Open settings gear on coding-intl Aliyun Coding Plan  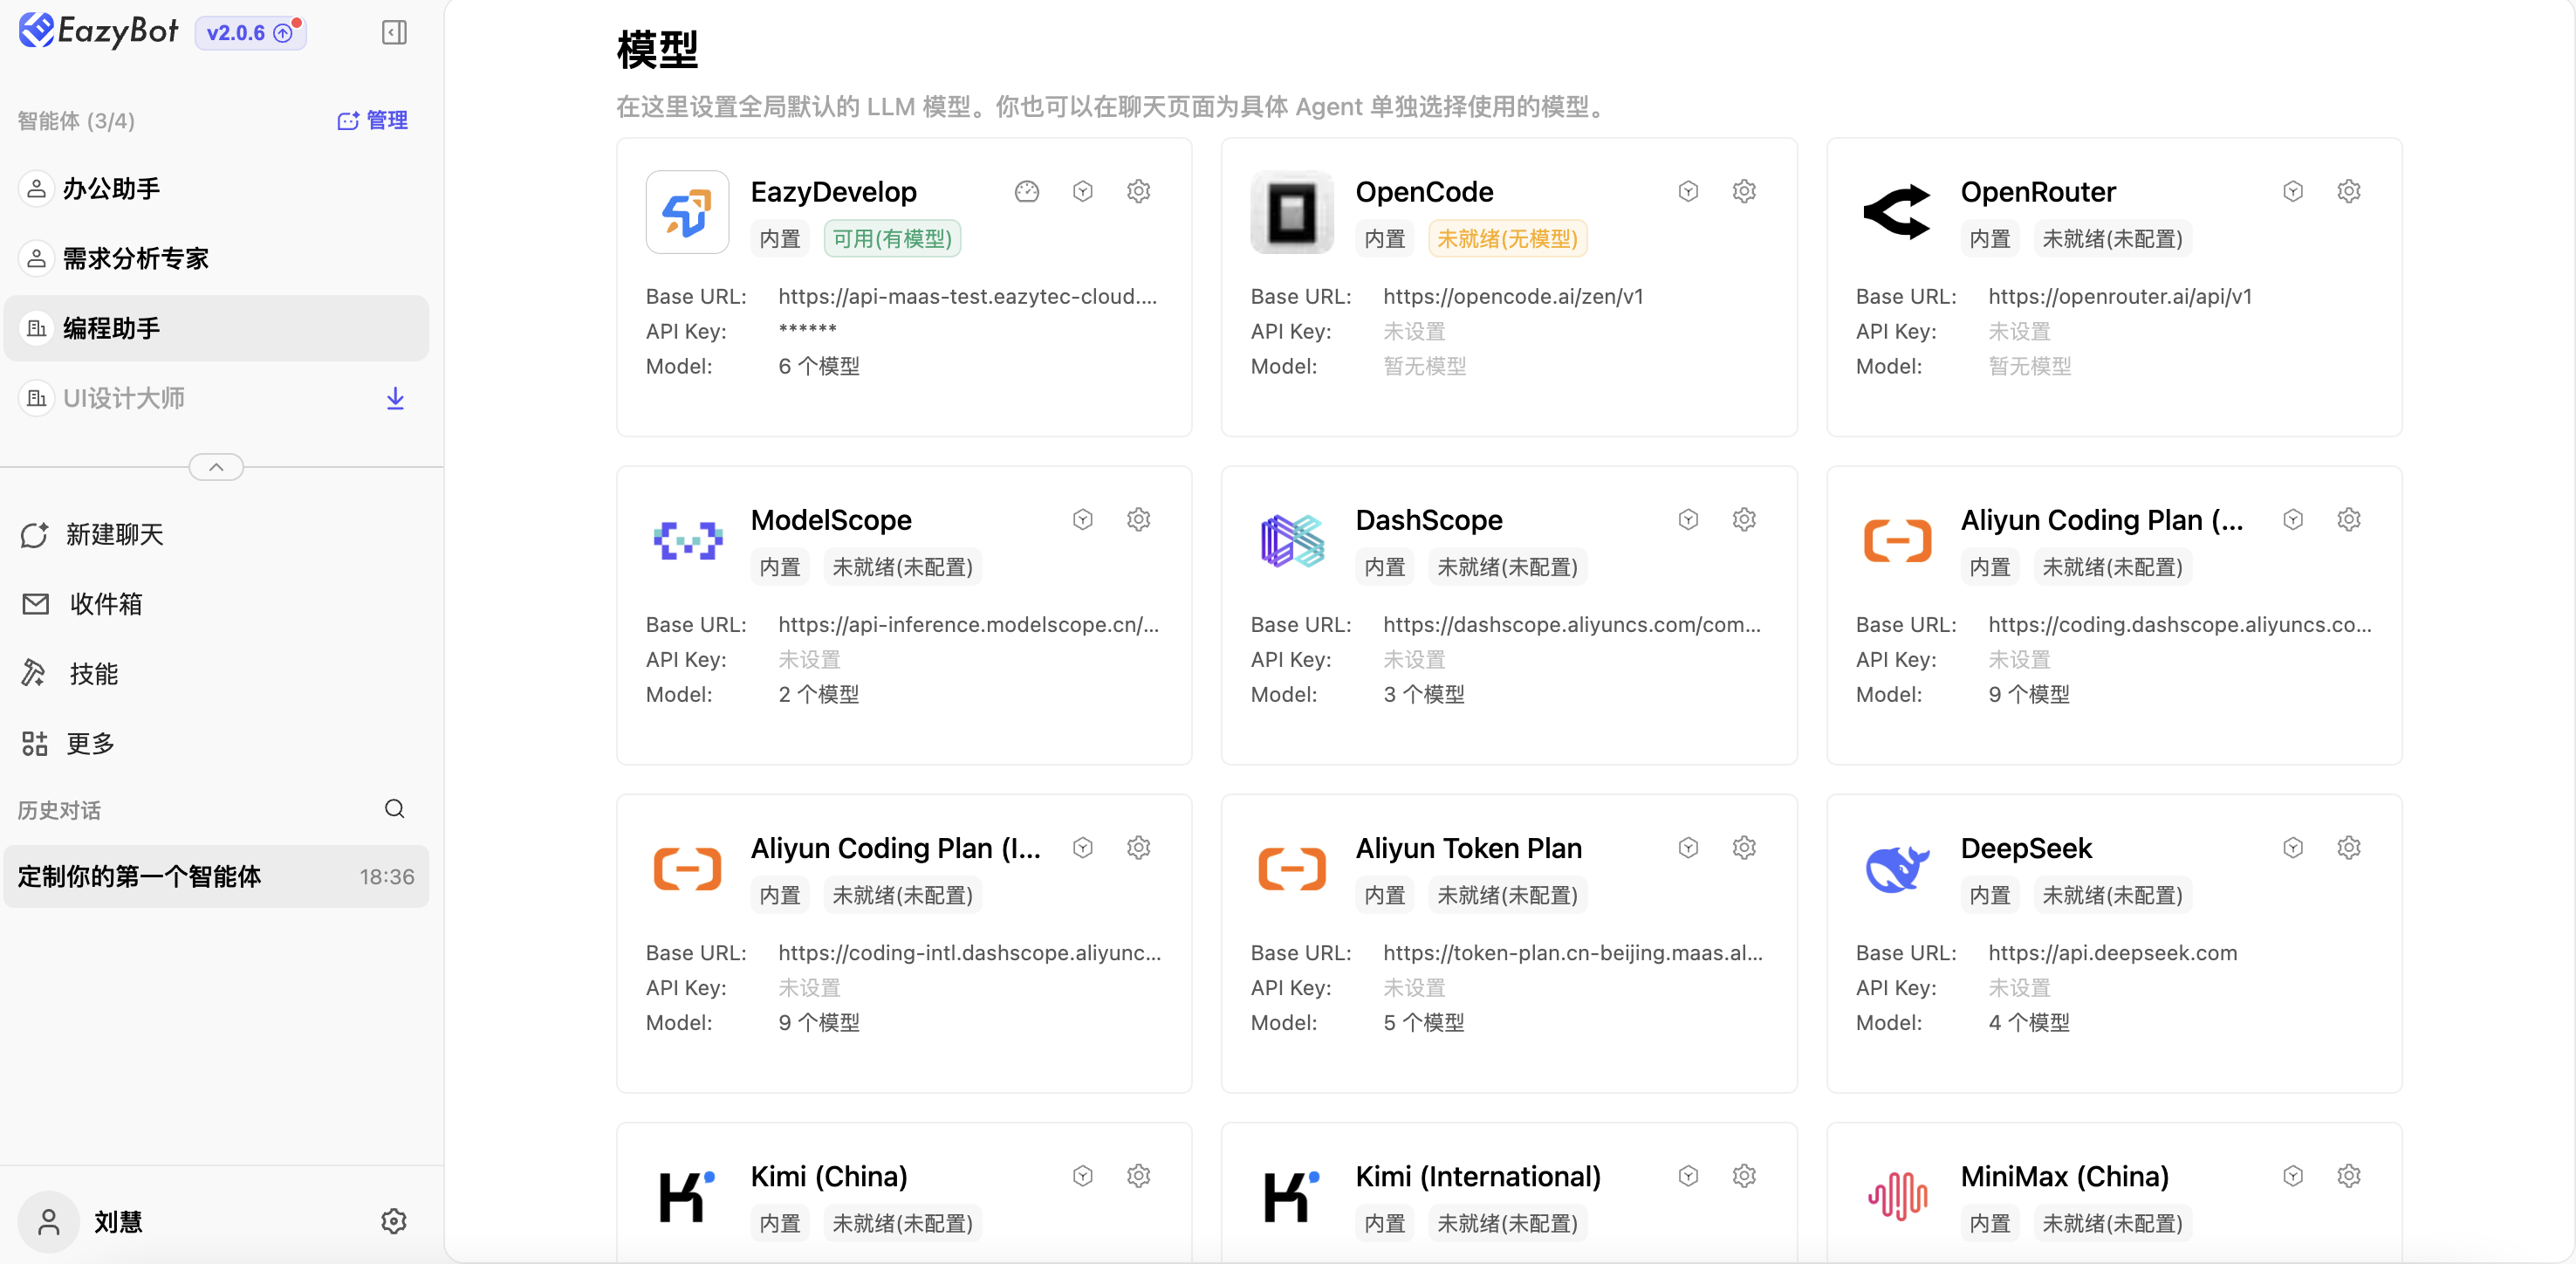(x=1139, y=847)
